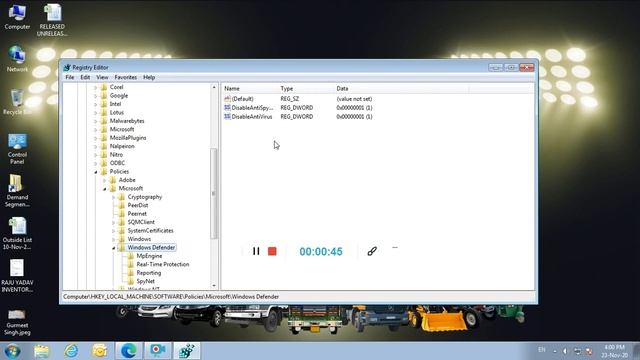Expand the Google key
The image size is (640, 360).
click(x=96, y=96)
